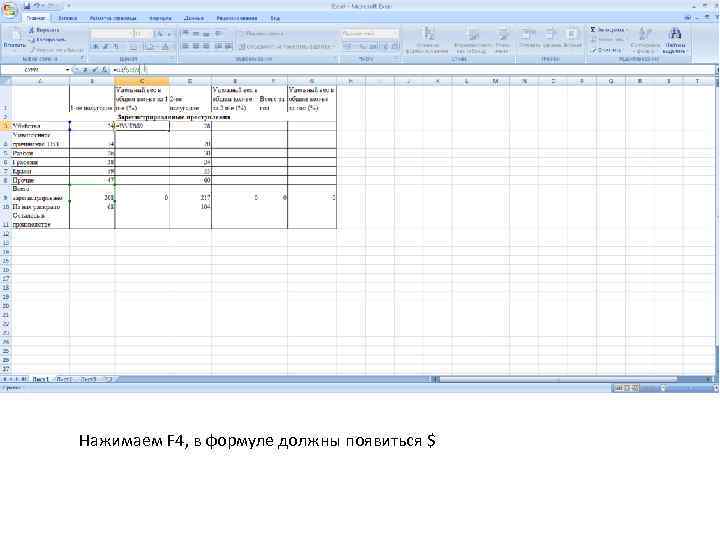
Task: Click Delete cells button (Удалить)
Action: point(551,38)
